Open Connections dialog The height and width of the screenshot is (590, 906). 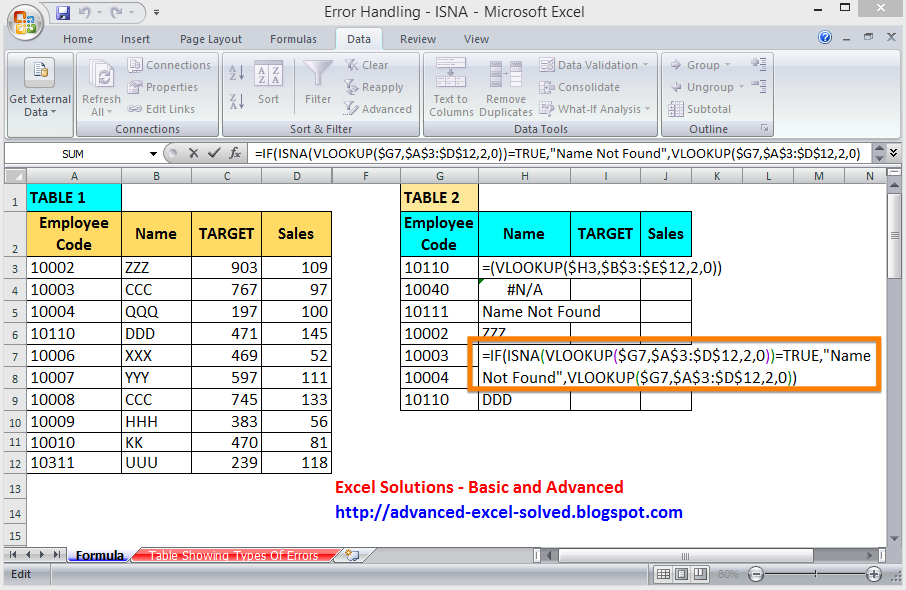point(169,65)
